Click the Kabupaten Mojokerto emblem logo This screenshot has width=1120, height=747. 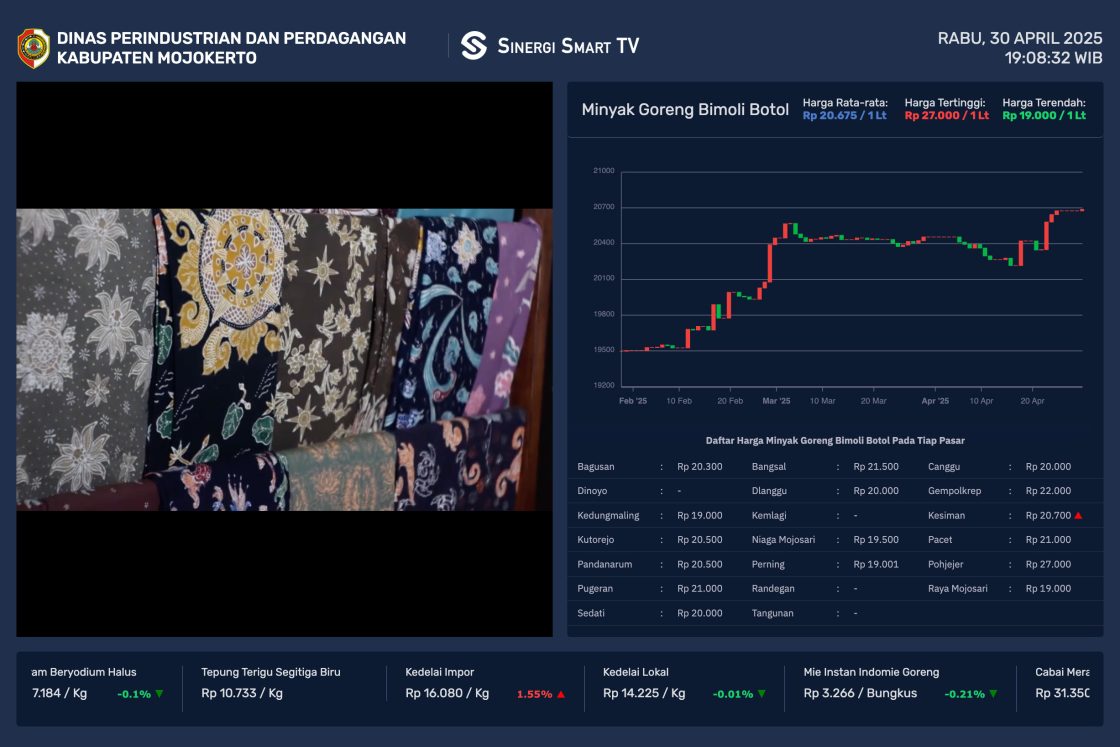coord(34,48)
